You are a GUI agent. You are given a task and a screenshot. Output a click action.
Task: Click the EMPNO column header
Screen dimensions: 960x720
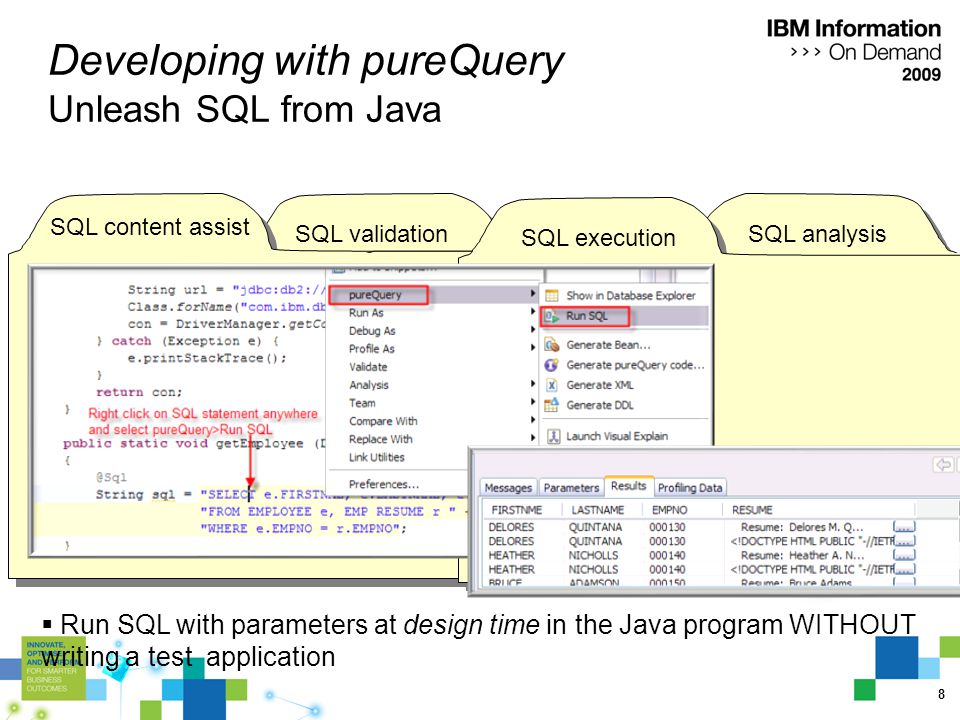coord(669,509)
